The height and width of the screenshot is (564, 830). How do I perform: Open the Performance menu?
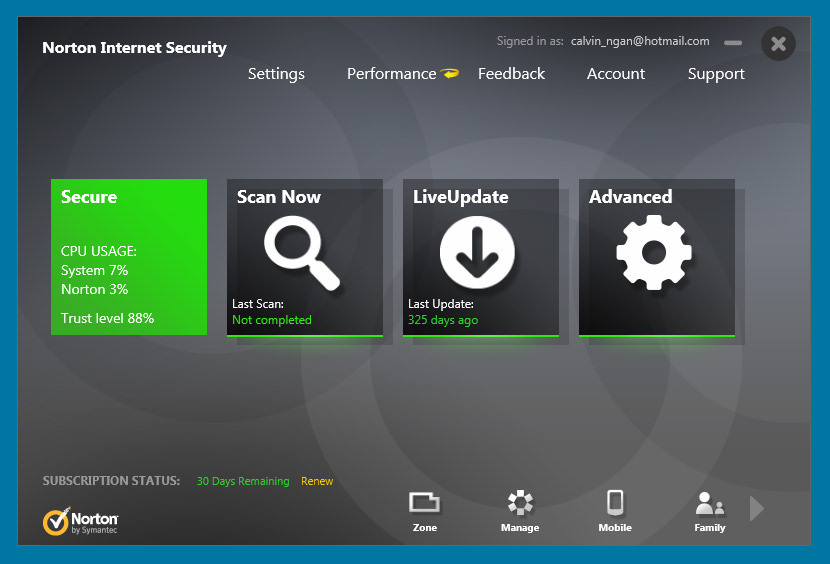pos(392,74)
